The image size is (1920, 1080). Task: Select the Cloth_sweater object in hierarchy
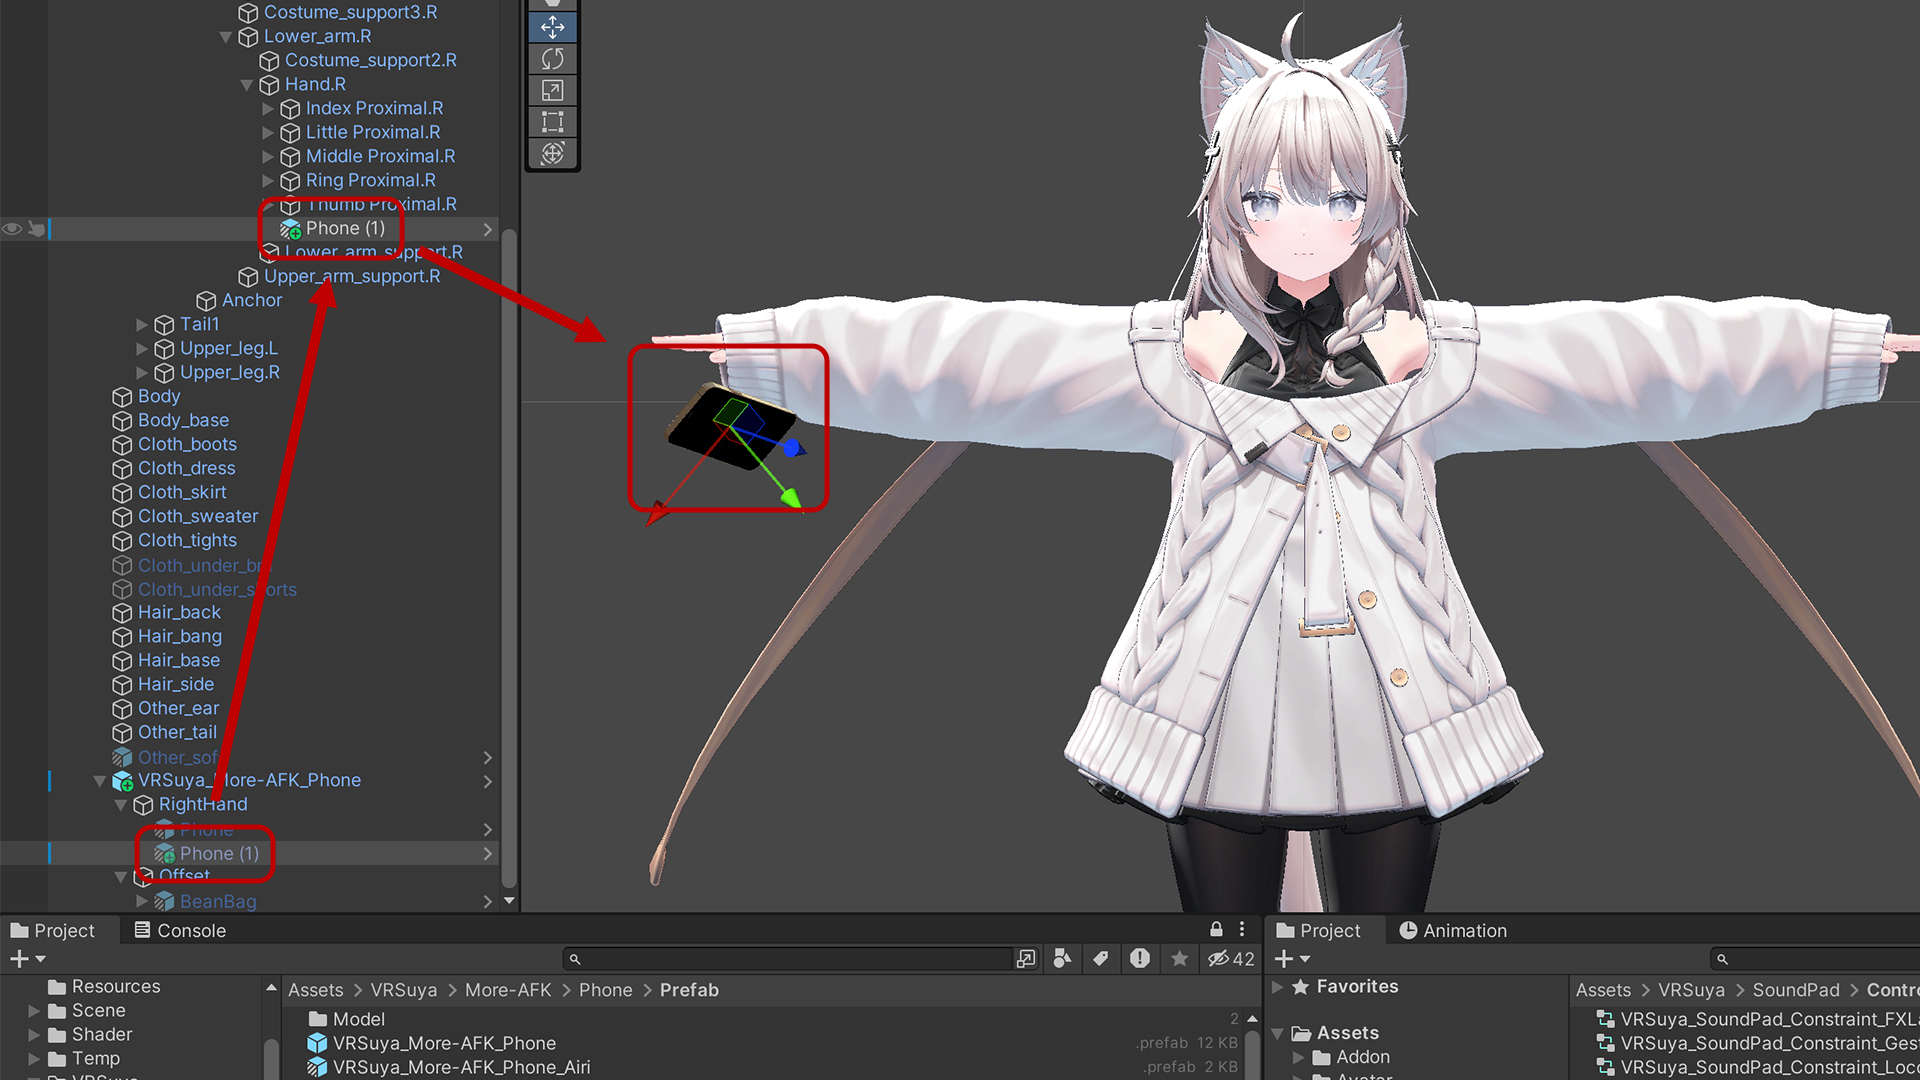pos(198,516)
